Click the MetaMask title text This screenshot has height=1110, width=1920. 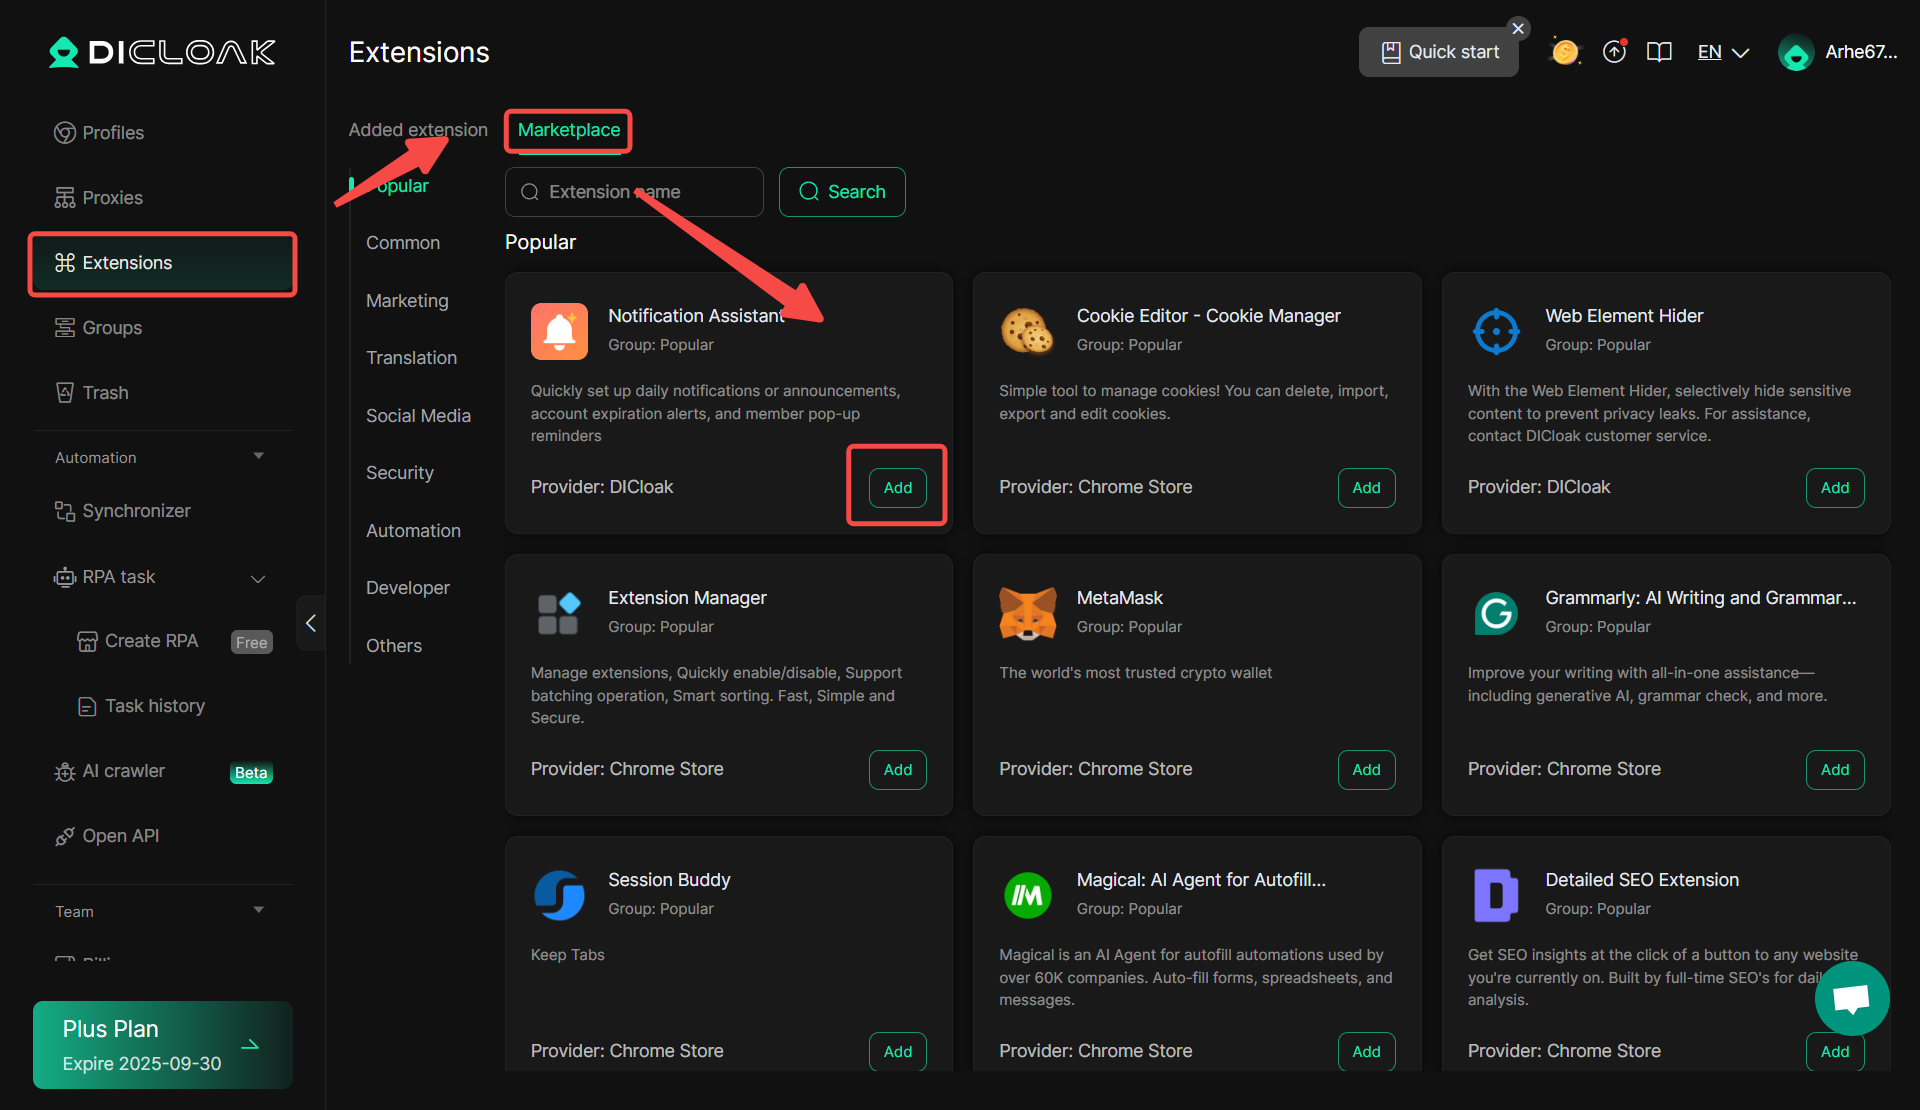coord(1119,598)
